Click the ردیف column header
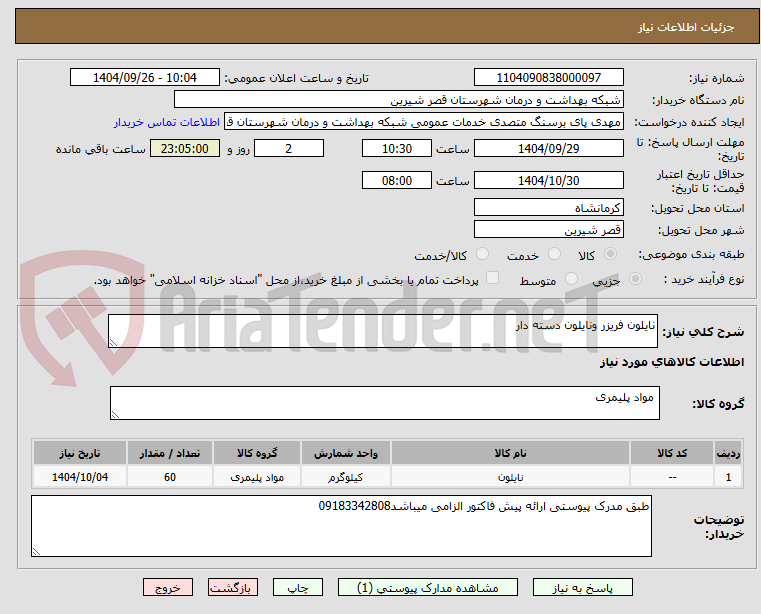Screen dimensions: 761x614 [x=728, y=453]
